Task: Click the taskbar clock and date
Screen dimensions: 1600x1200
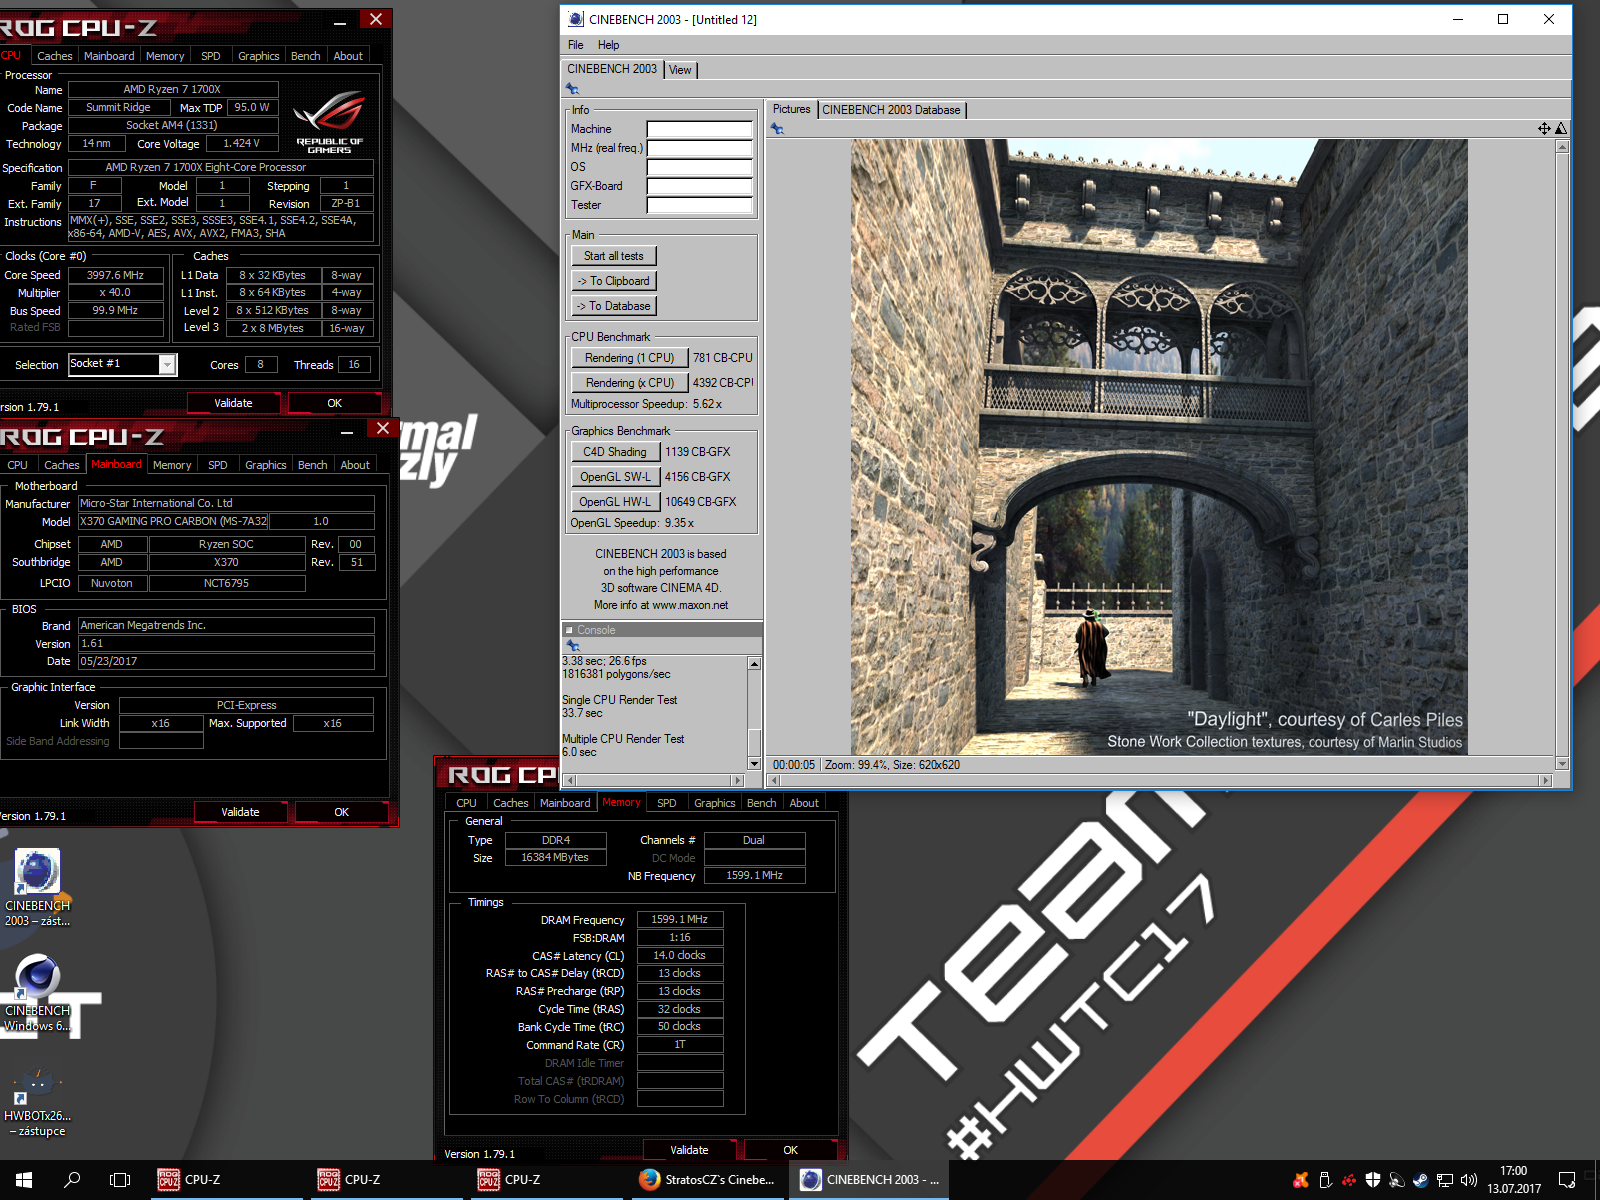Action: click(x=1514, y=1180)
